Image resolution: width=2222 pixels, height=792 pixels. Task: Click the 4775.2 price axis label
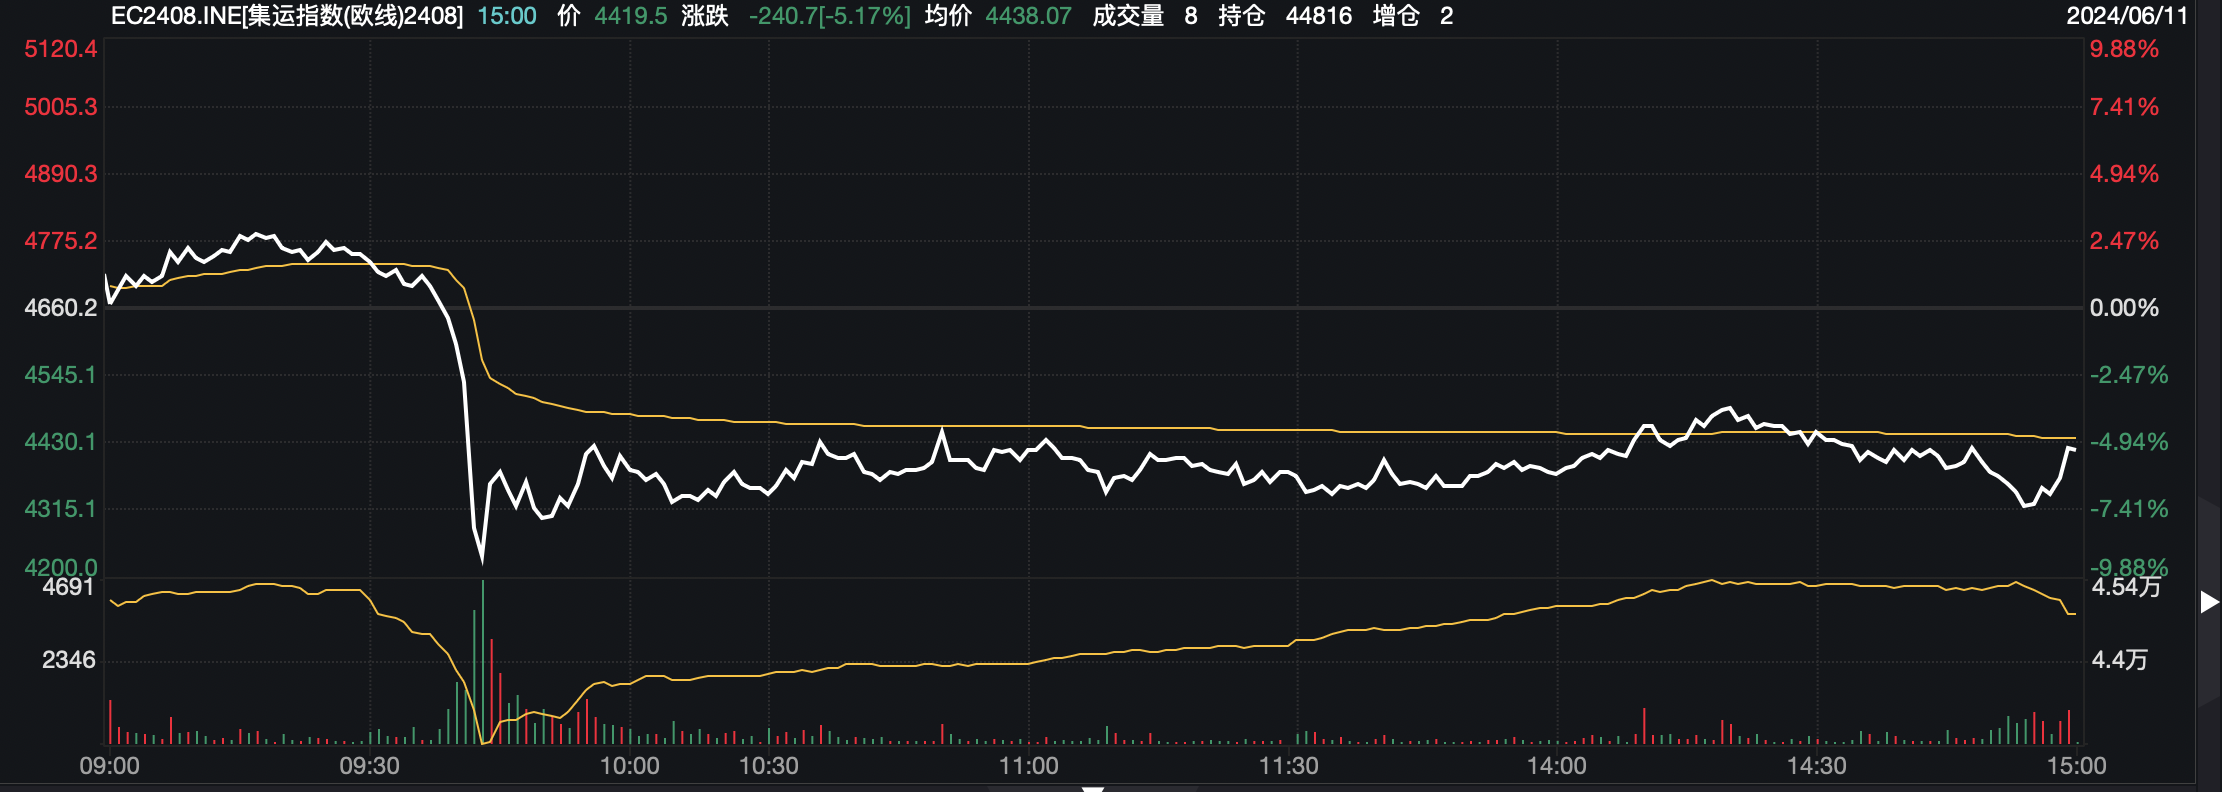coord(61,241)
